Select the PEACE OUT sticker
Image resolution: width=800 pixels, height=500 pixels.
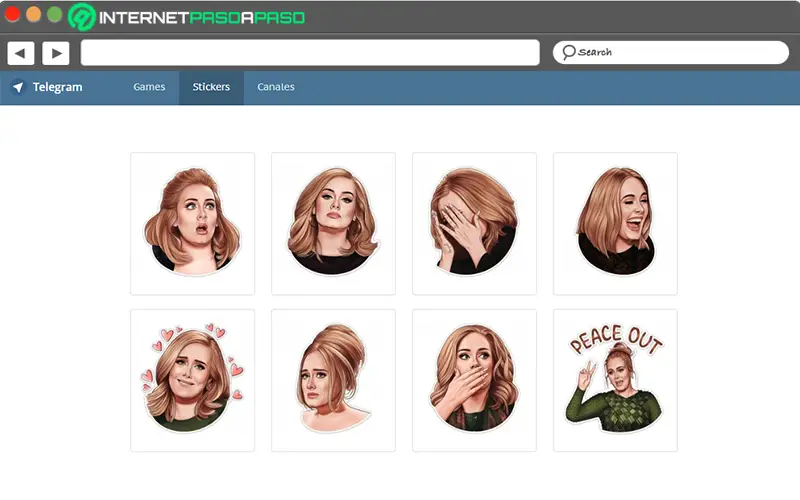pos(615,380)
